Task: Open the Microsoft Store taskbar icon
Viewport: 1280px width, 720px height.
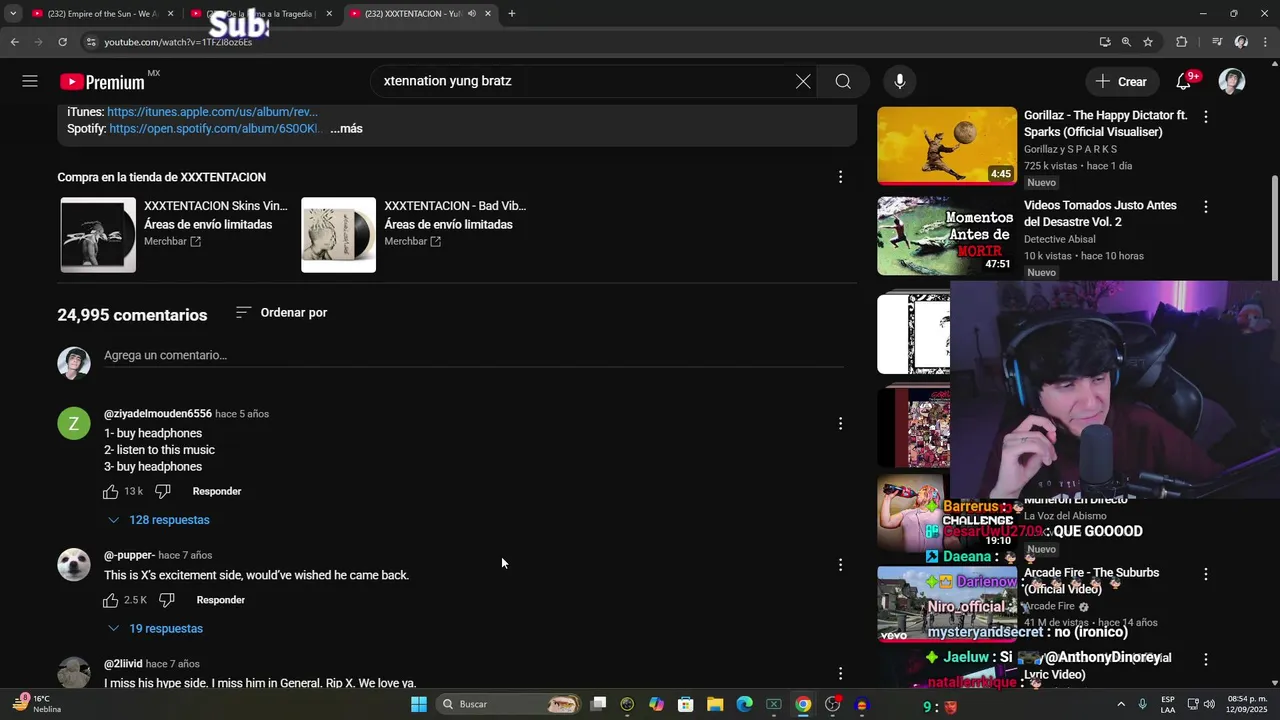Action: point(686,705)
